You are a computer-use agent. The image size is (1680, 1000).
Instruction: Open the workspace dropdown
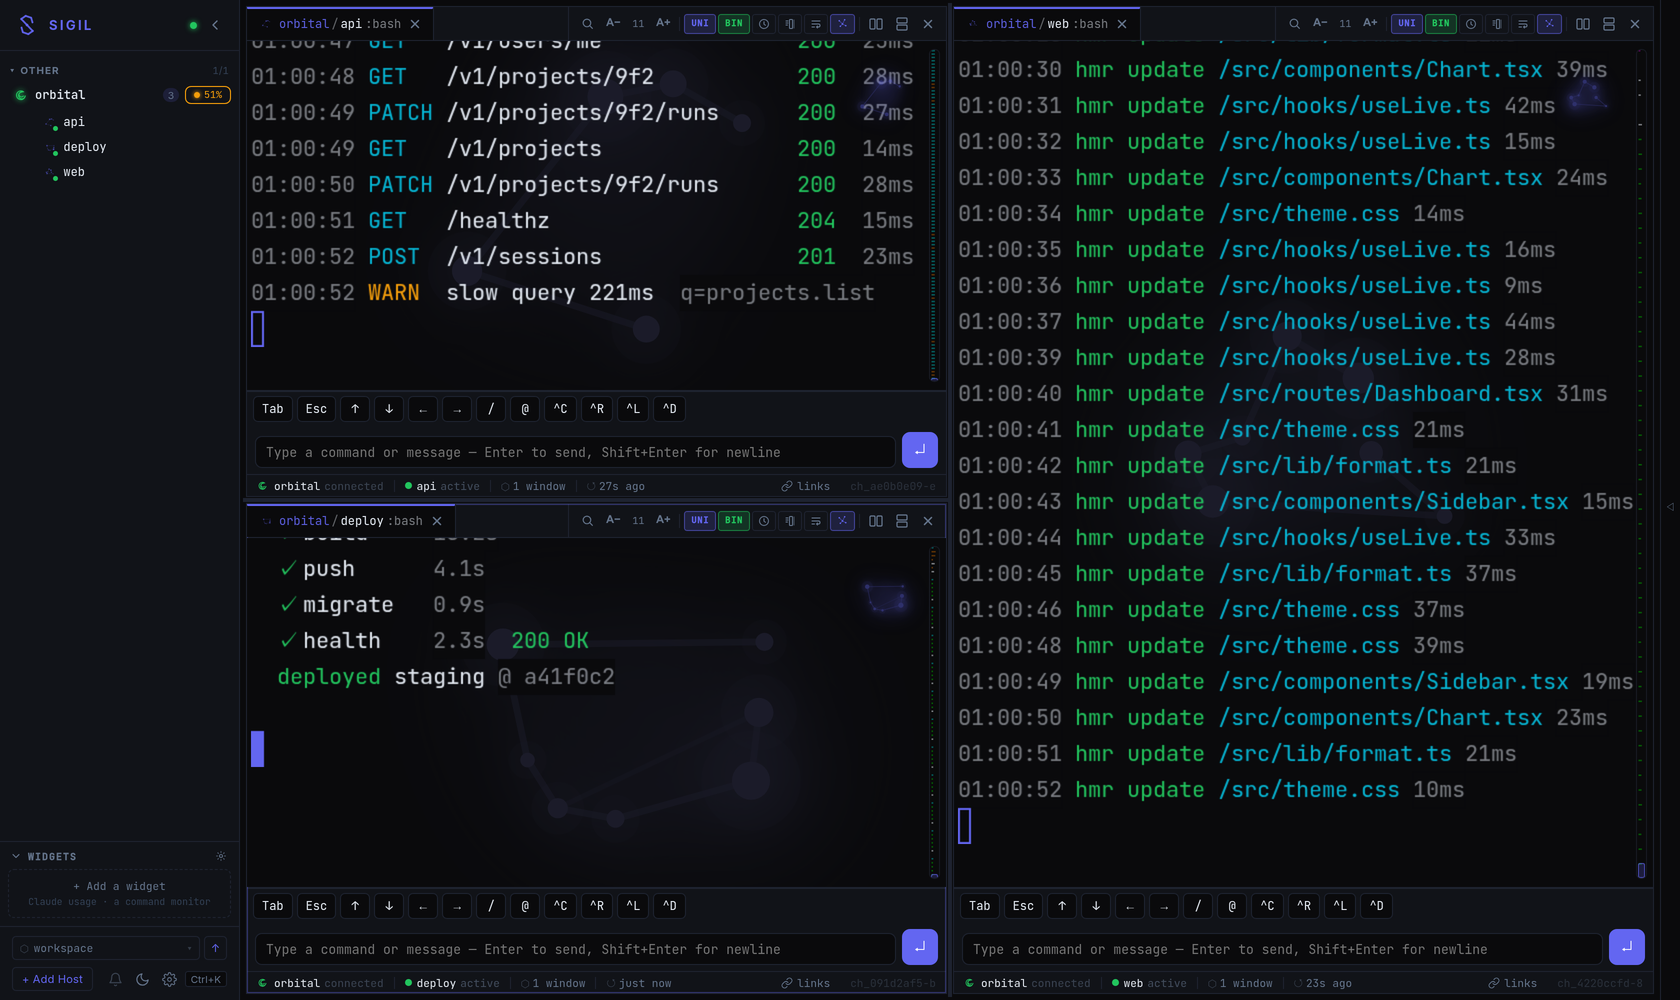106,948
